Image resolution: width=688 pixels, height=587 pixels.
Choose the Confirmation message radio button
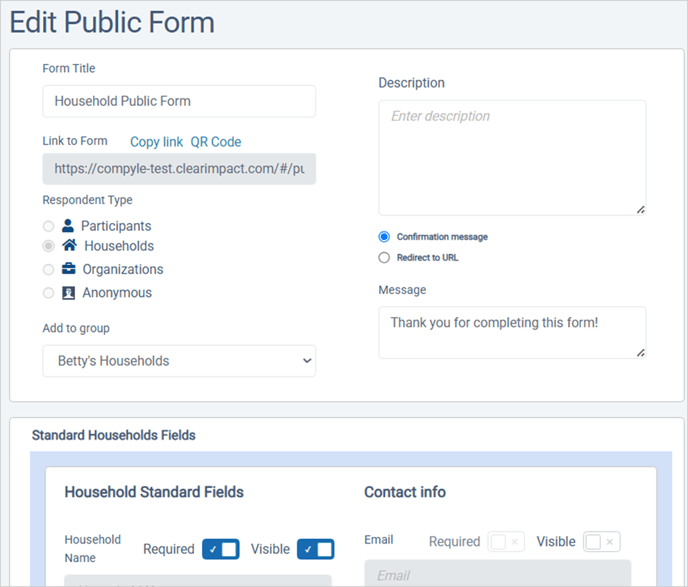click(384, 237)
